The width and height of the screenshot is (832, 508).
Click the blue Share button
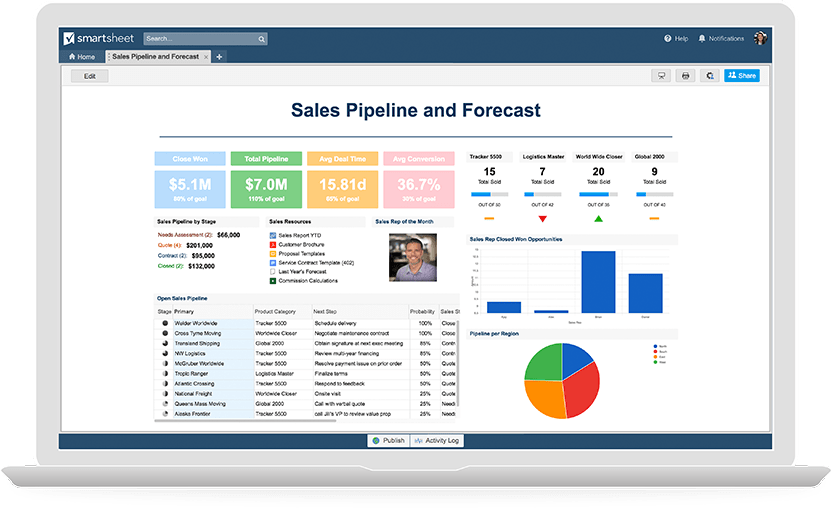coord(742,75)
